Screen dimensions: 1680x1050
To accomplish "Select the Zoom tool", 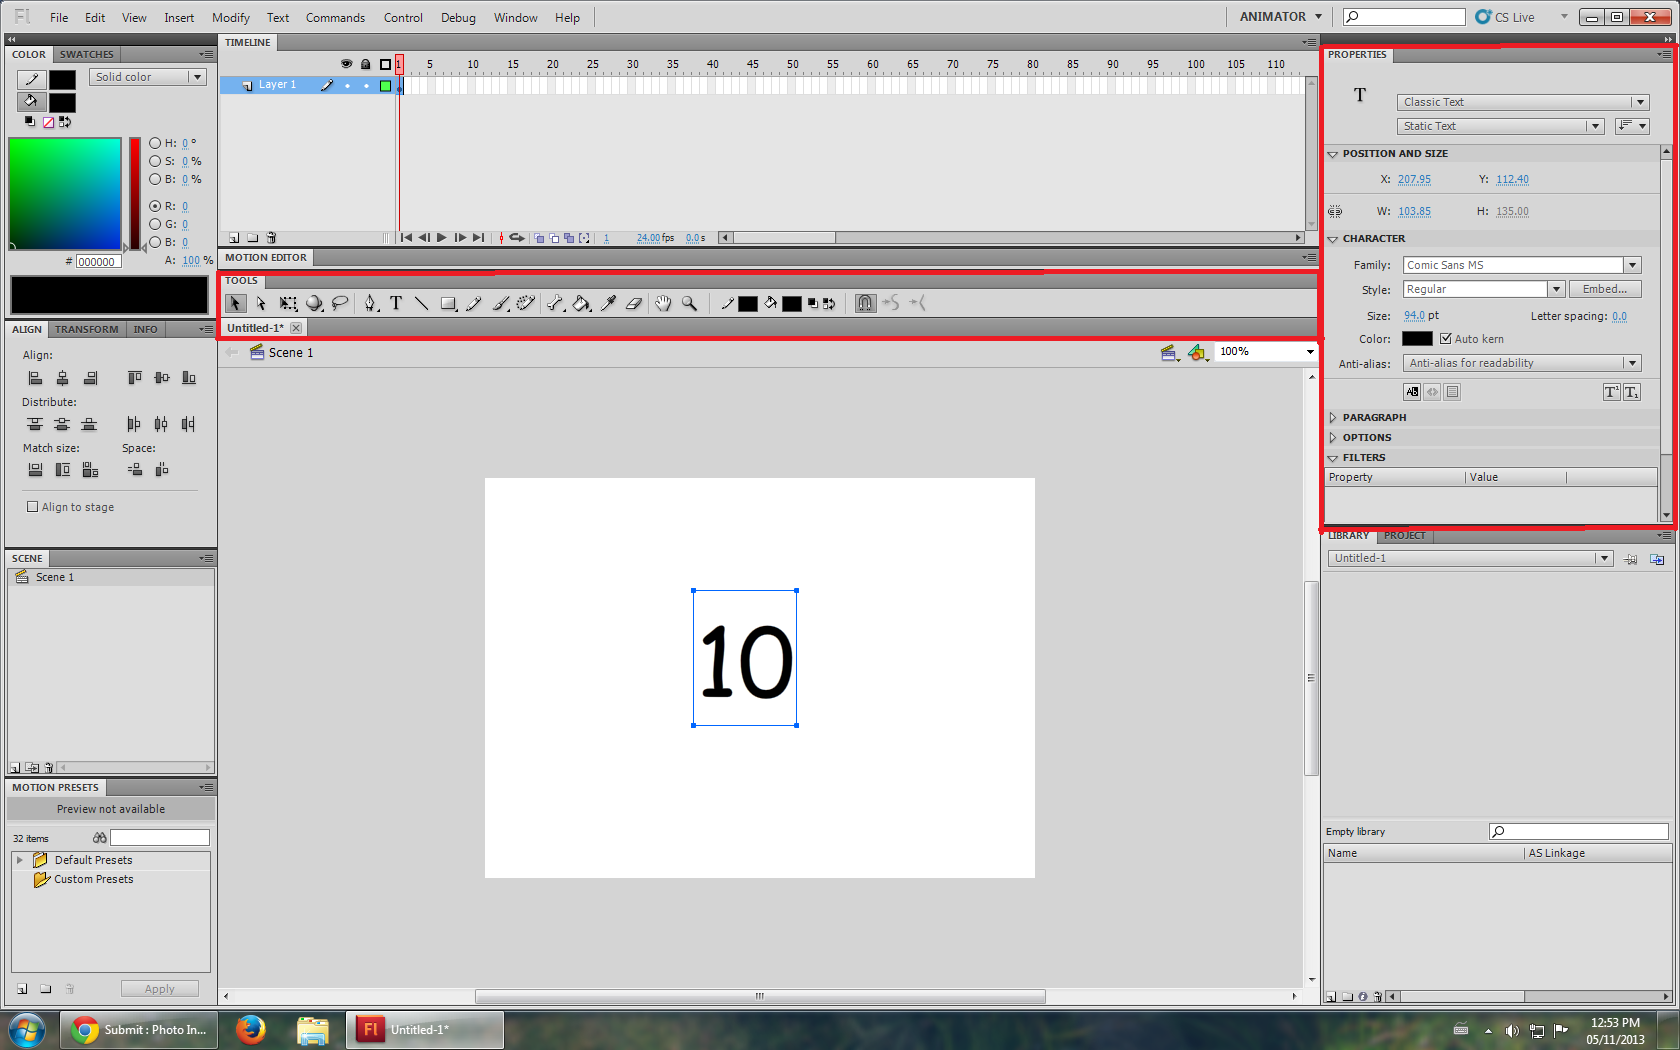I will (x=689, y=303).
